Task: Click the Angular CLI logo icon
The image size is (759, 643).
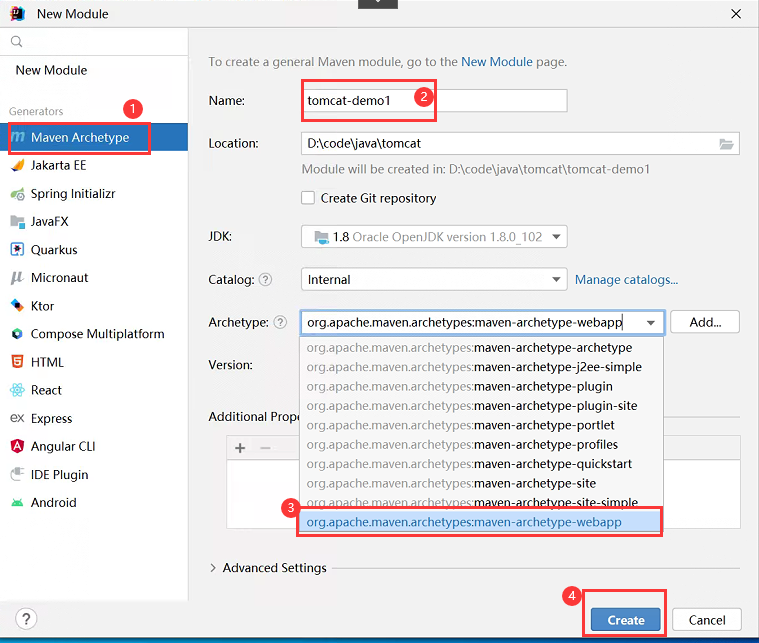Action: (x=17, y=446)
